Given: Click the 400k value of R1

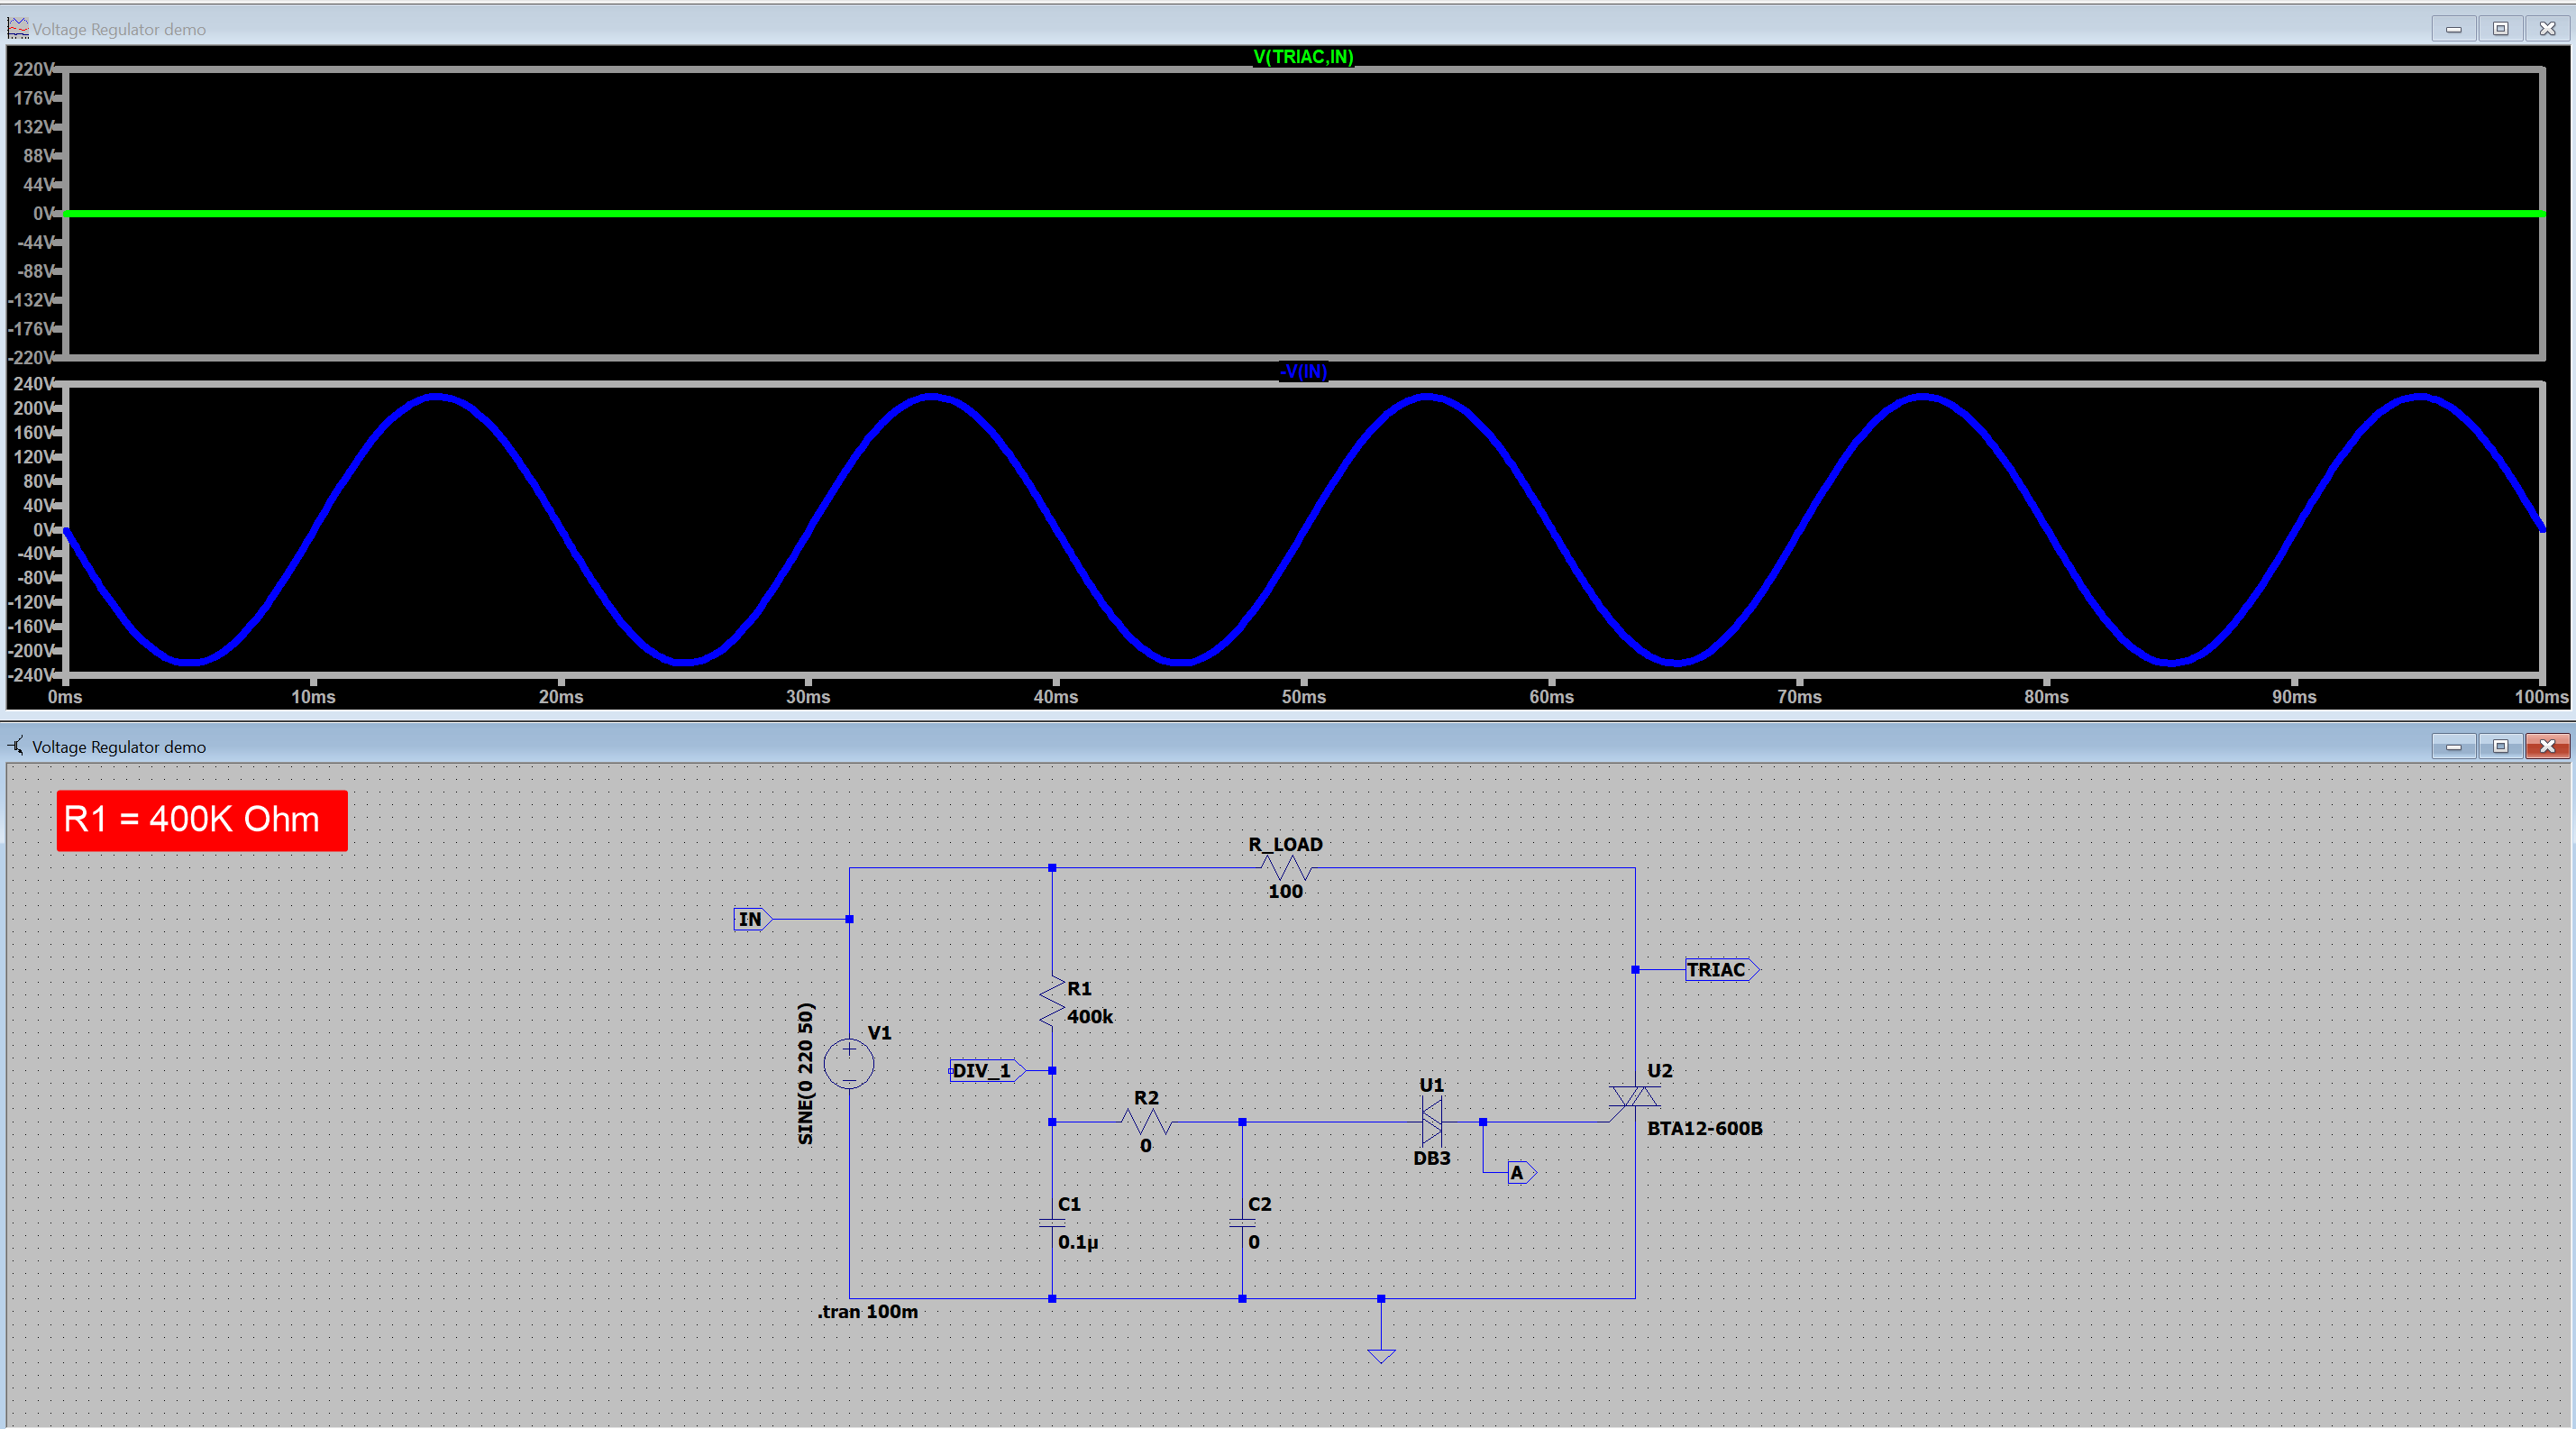Looking at the screenshot, I should pyautogui.click(x=1090, y=1016).
